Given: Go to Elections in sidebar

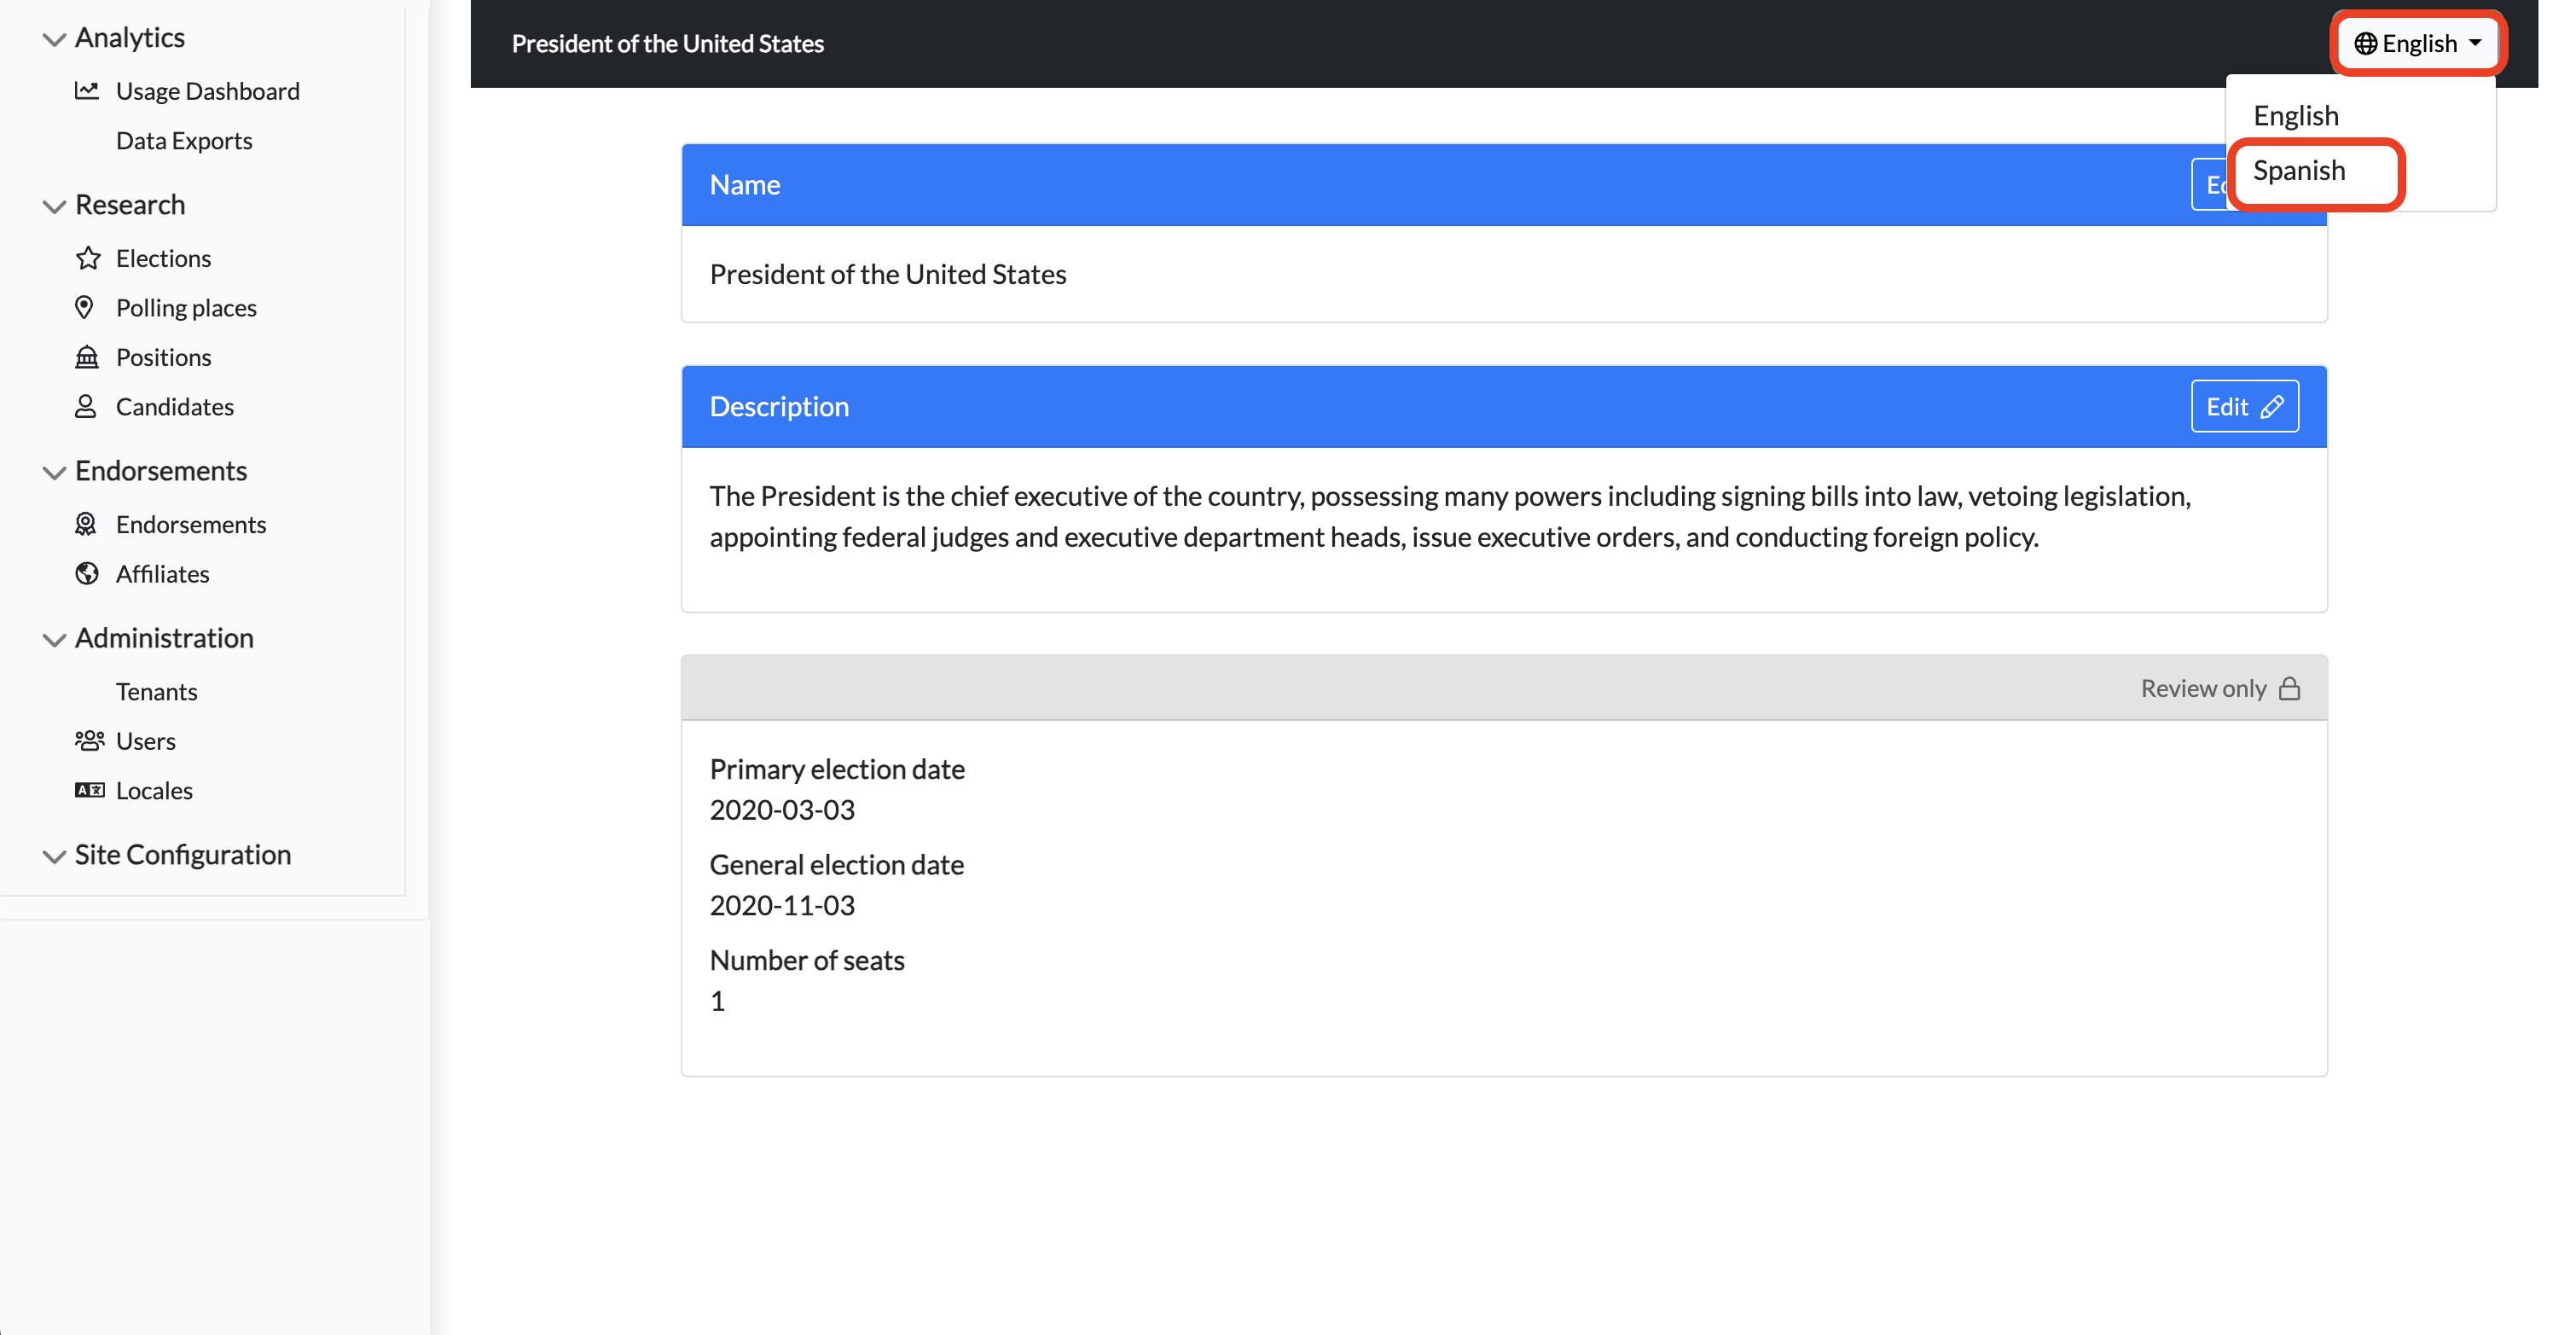Looking at the screenshot, I should [x=163, y=258].
